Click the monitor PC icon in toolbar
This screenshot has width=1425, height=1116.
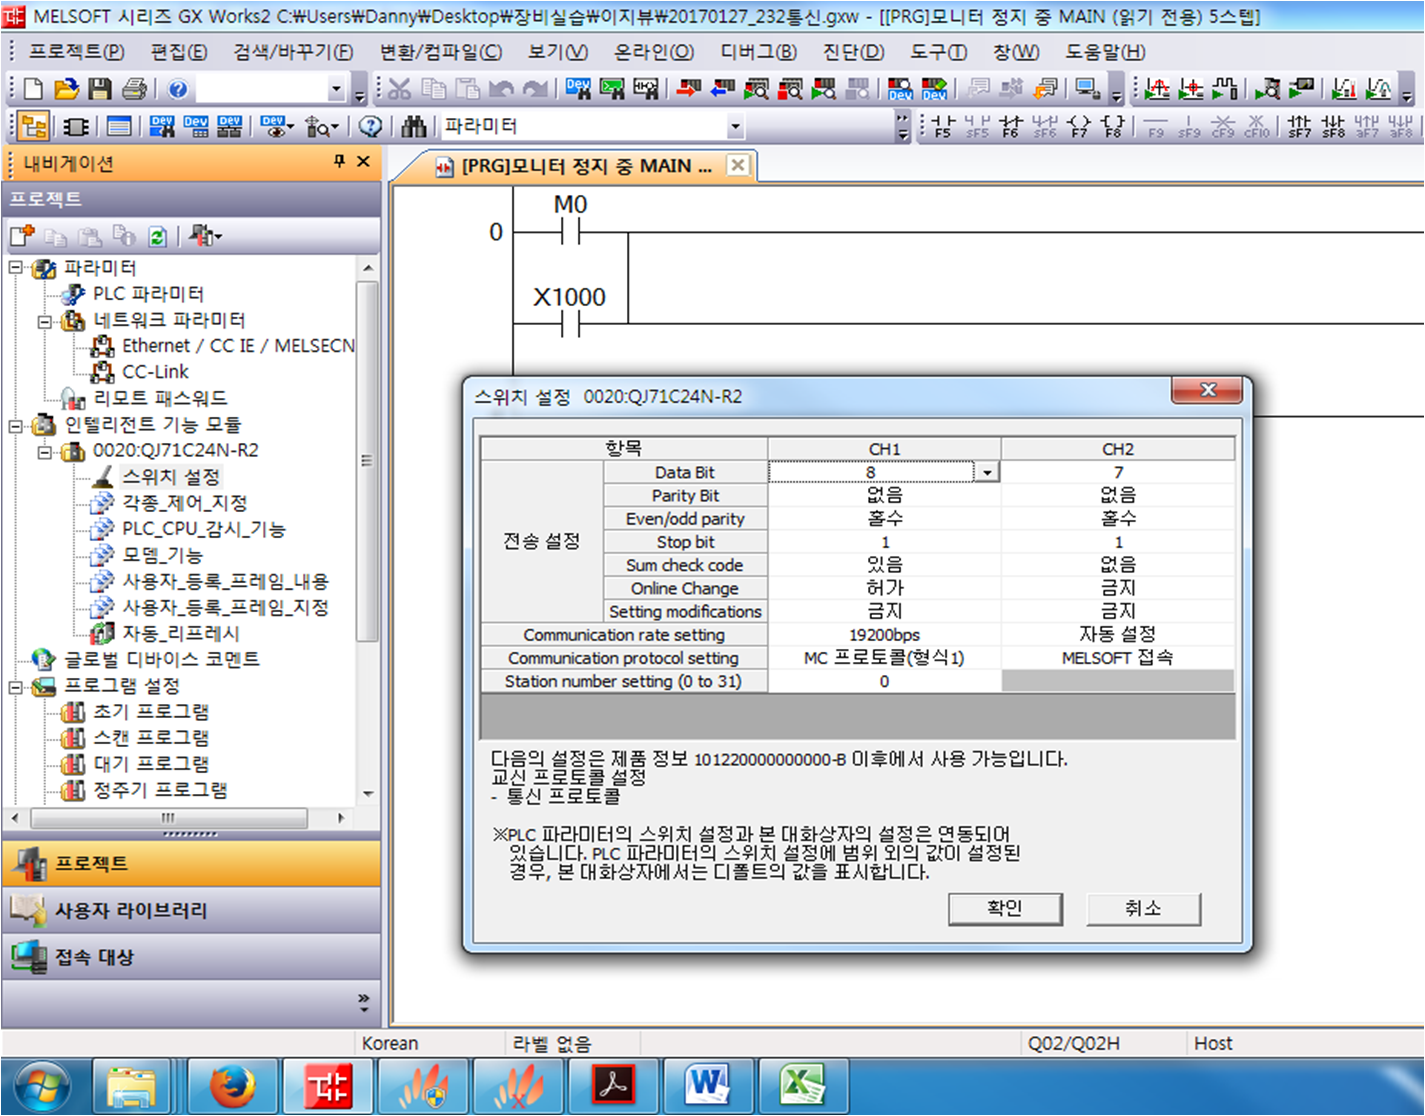coord(1087,89)
